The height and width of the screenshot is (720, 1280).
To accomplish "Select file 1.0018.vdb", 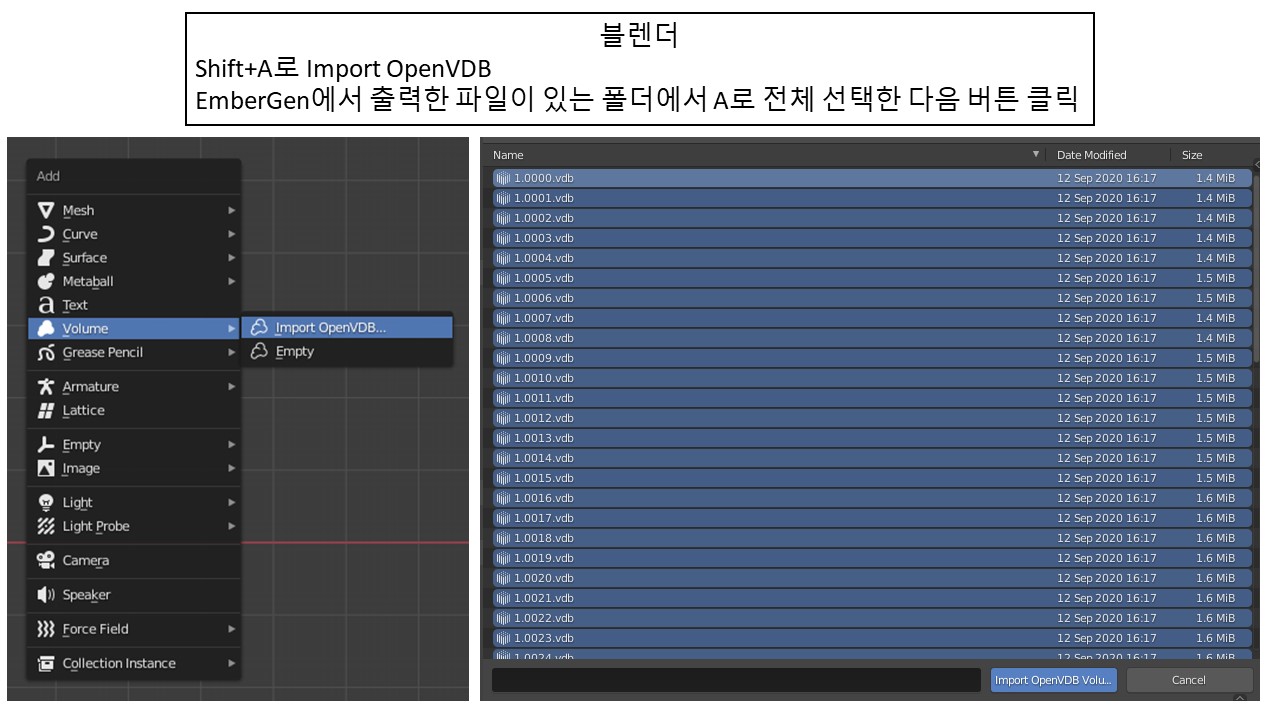I will coord(872,538).
